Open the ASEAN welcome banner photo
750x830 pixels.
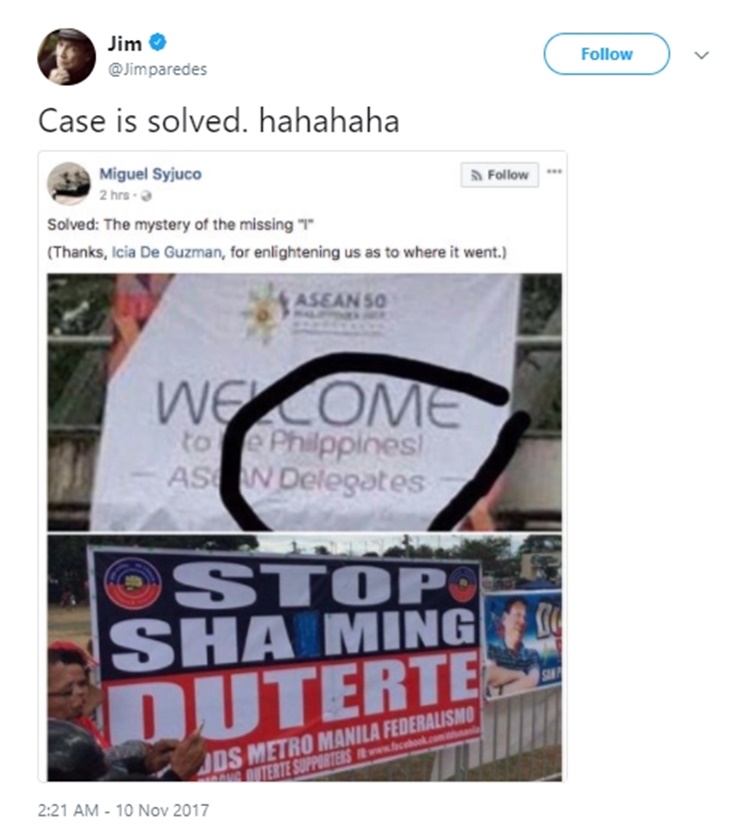[x=304, y=402]
